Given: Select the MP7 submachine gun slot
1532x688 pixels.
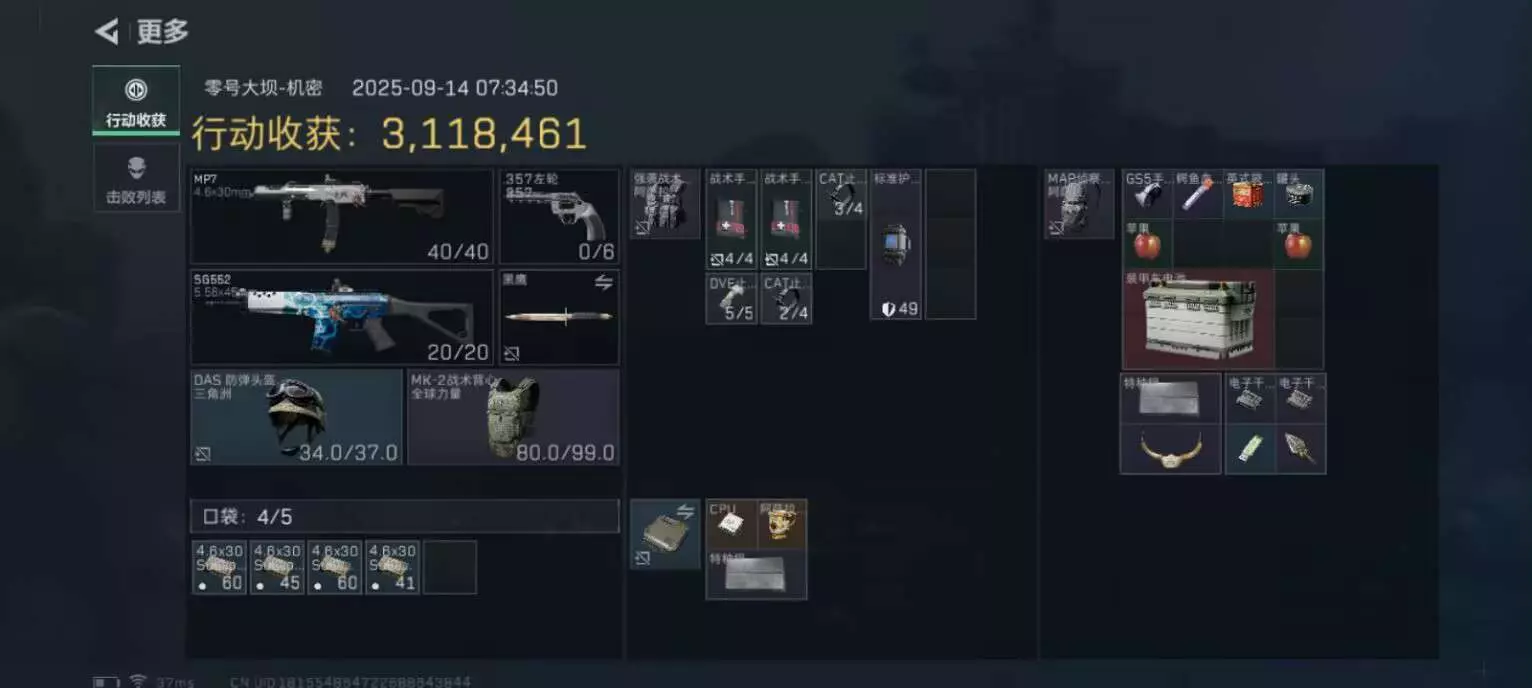Looking at the screenshot, I should pos(341,216).
